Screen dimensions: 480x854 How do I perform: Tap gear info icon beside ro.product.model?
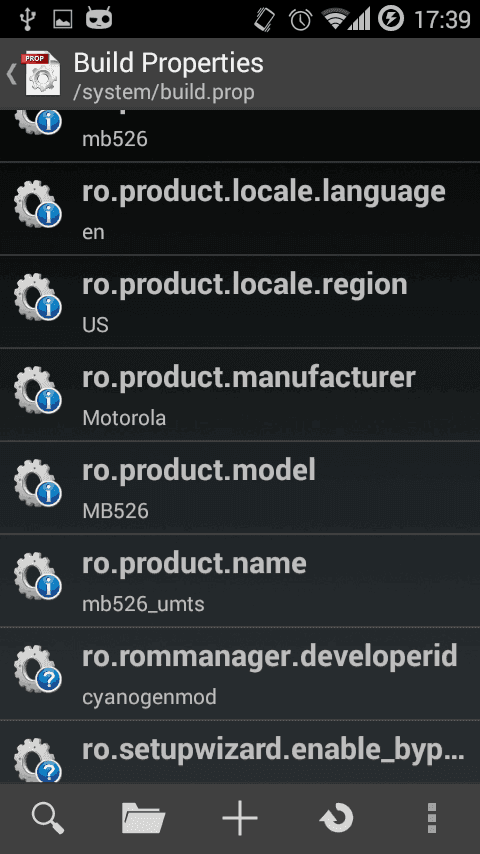click(38, 483)
